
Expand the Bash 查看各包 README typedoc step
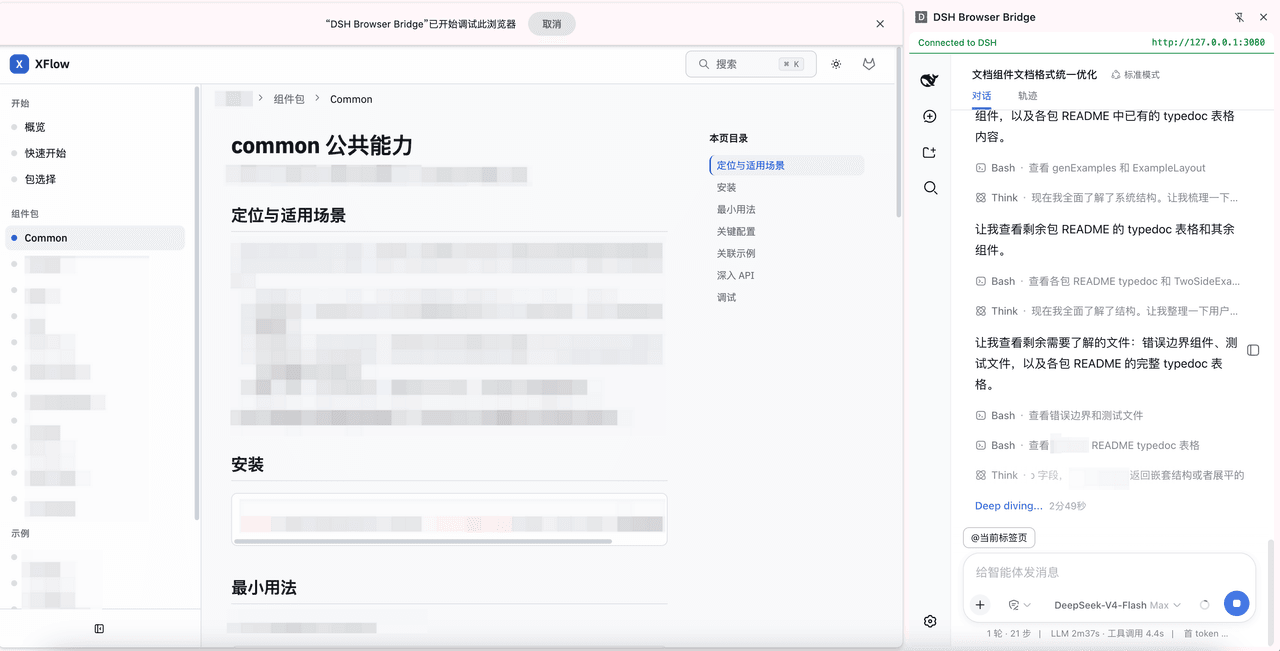pos(1107,281)
